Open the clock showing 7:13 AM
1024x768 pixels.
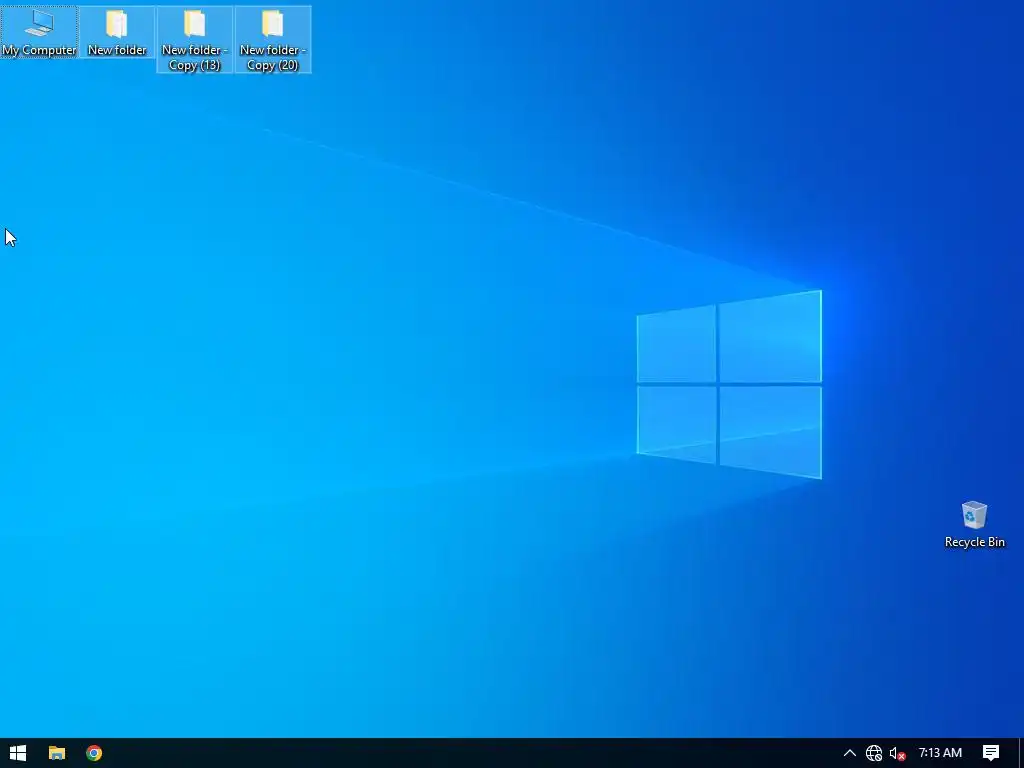click(940, 753)
